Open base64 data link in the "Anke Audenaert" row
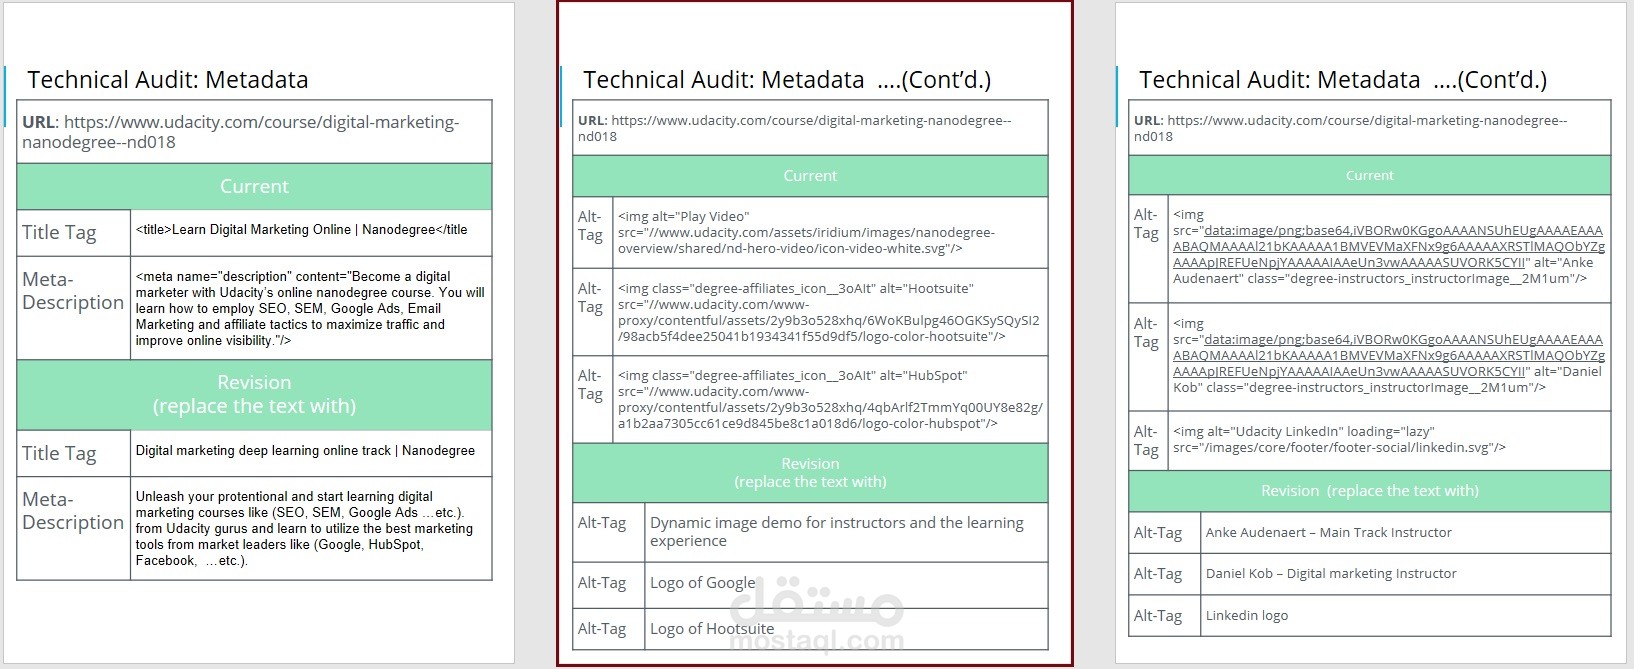Screen dimensions: 1634x669 pos(1389,246)
